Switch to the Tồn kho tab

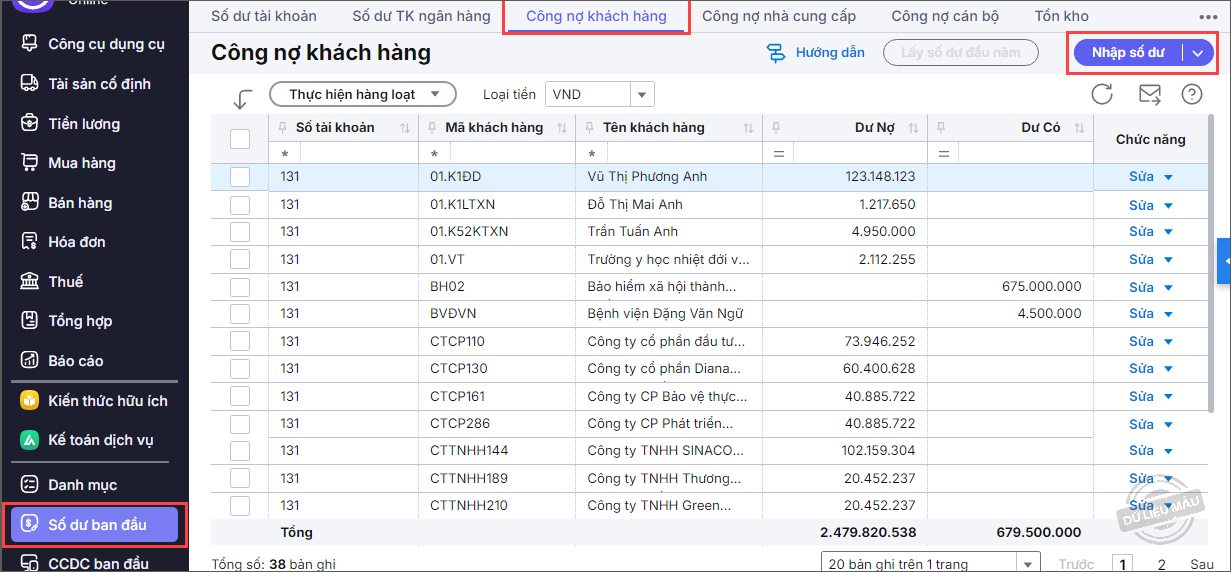[x=1061, y=16]
